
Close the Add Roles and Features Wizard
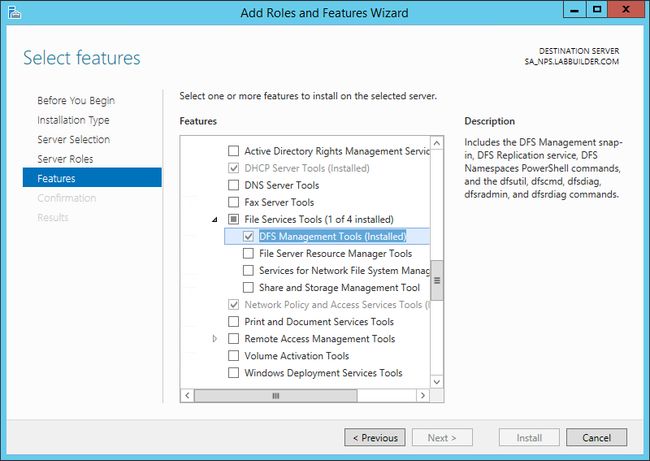626,10
